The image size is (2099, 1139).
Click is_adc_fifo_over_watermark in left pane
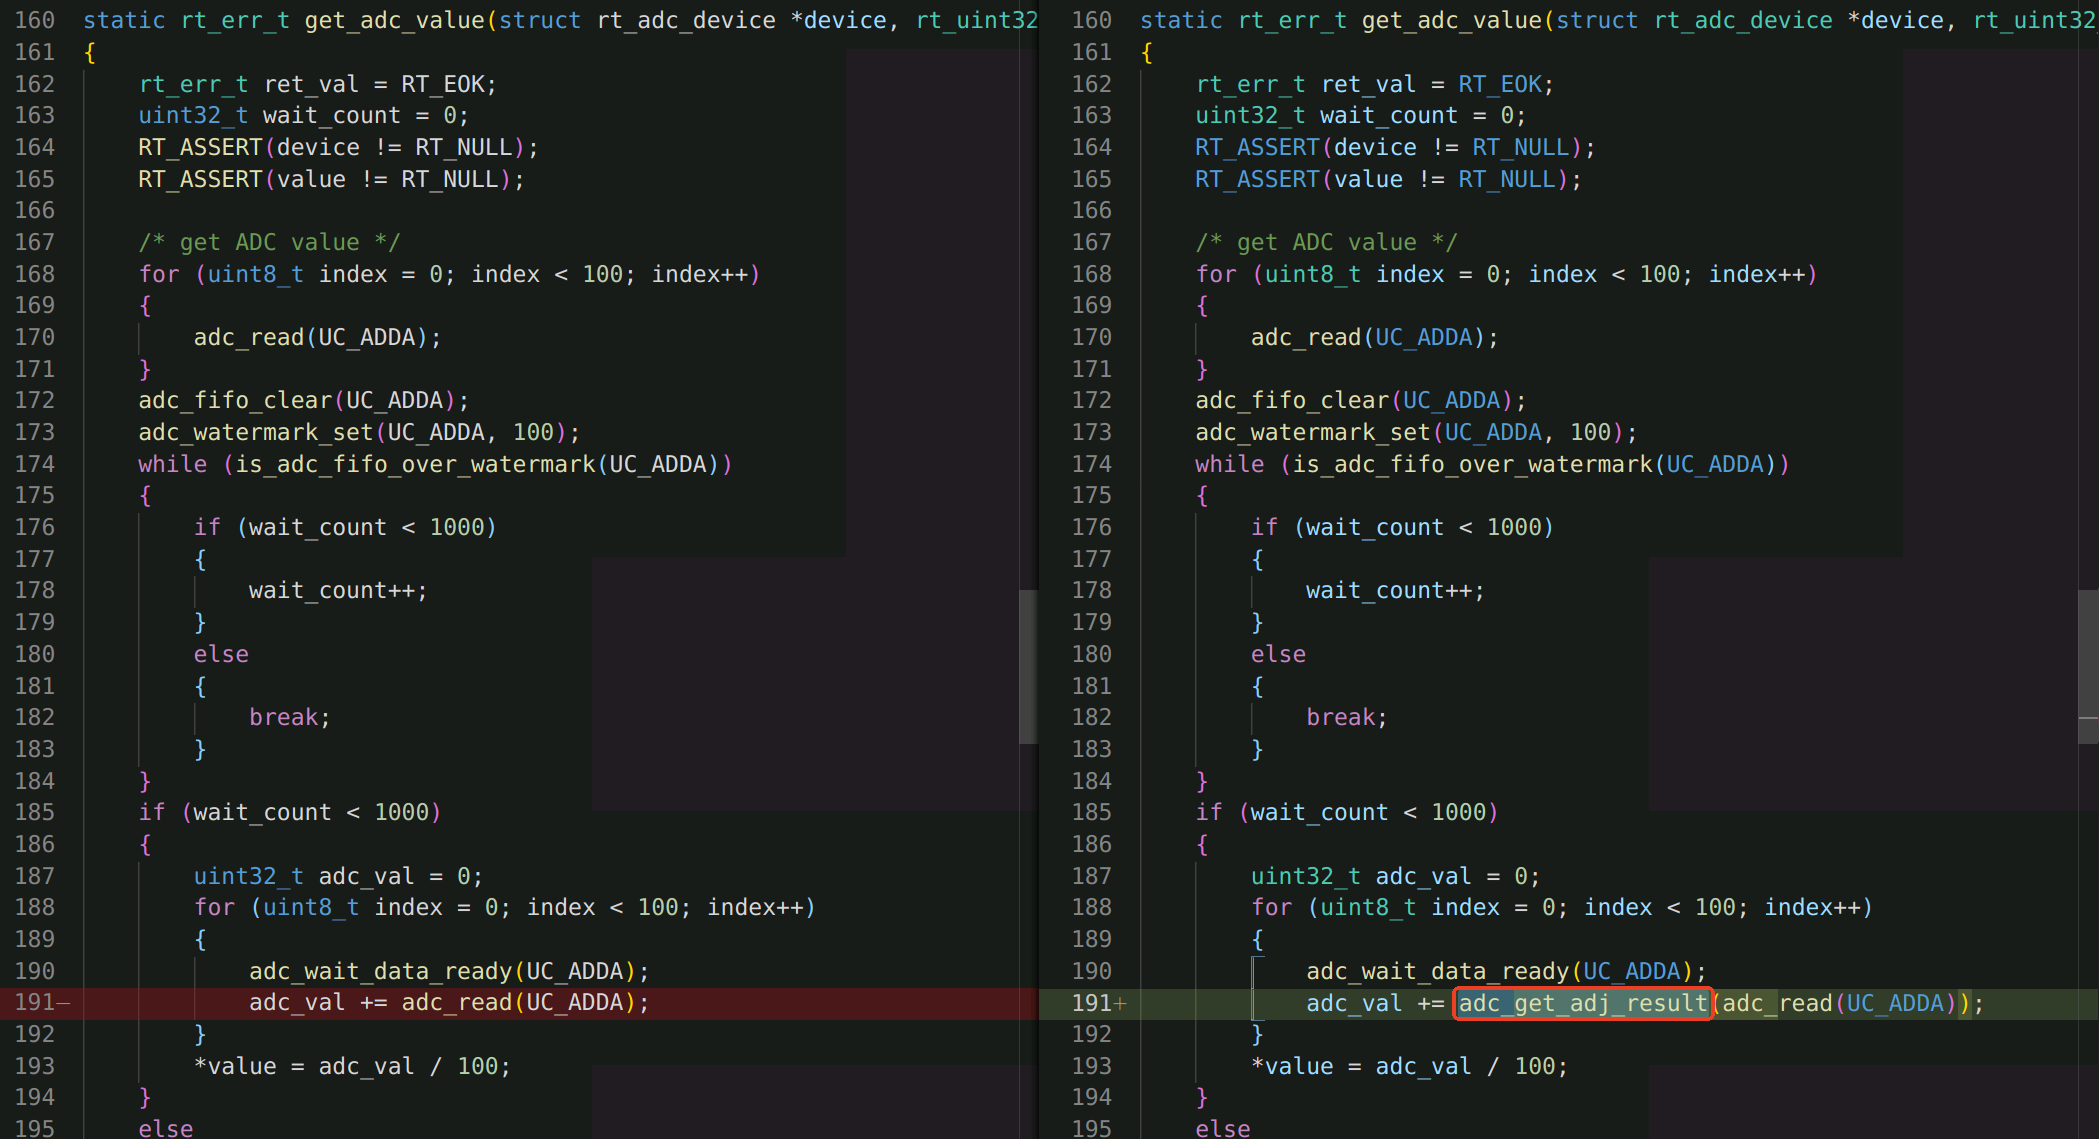(x=415, y=464)
